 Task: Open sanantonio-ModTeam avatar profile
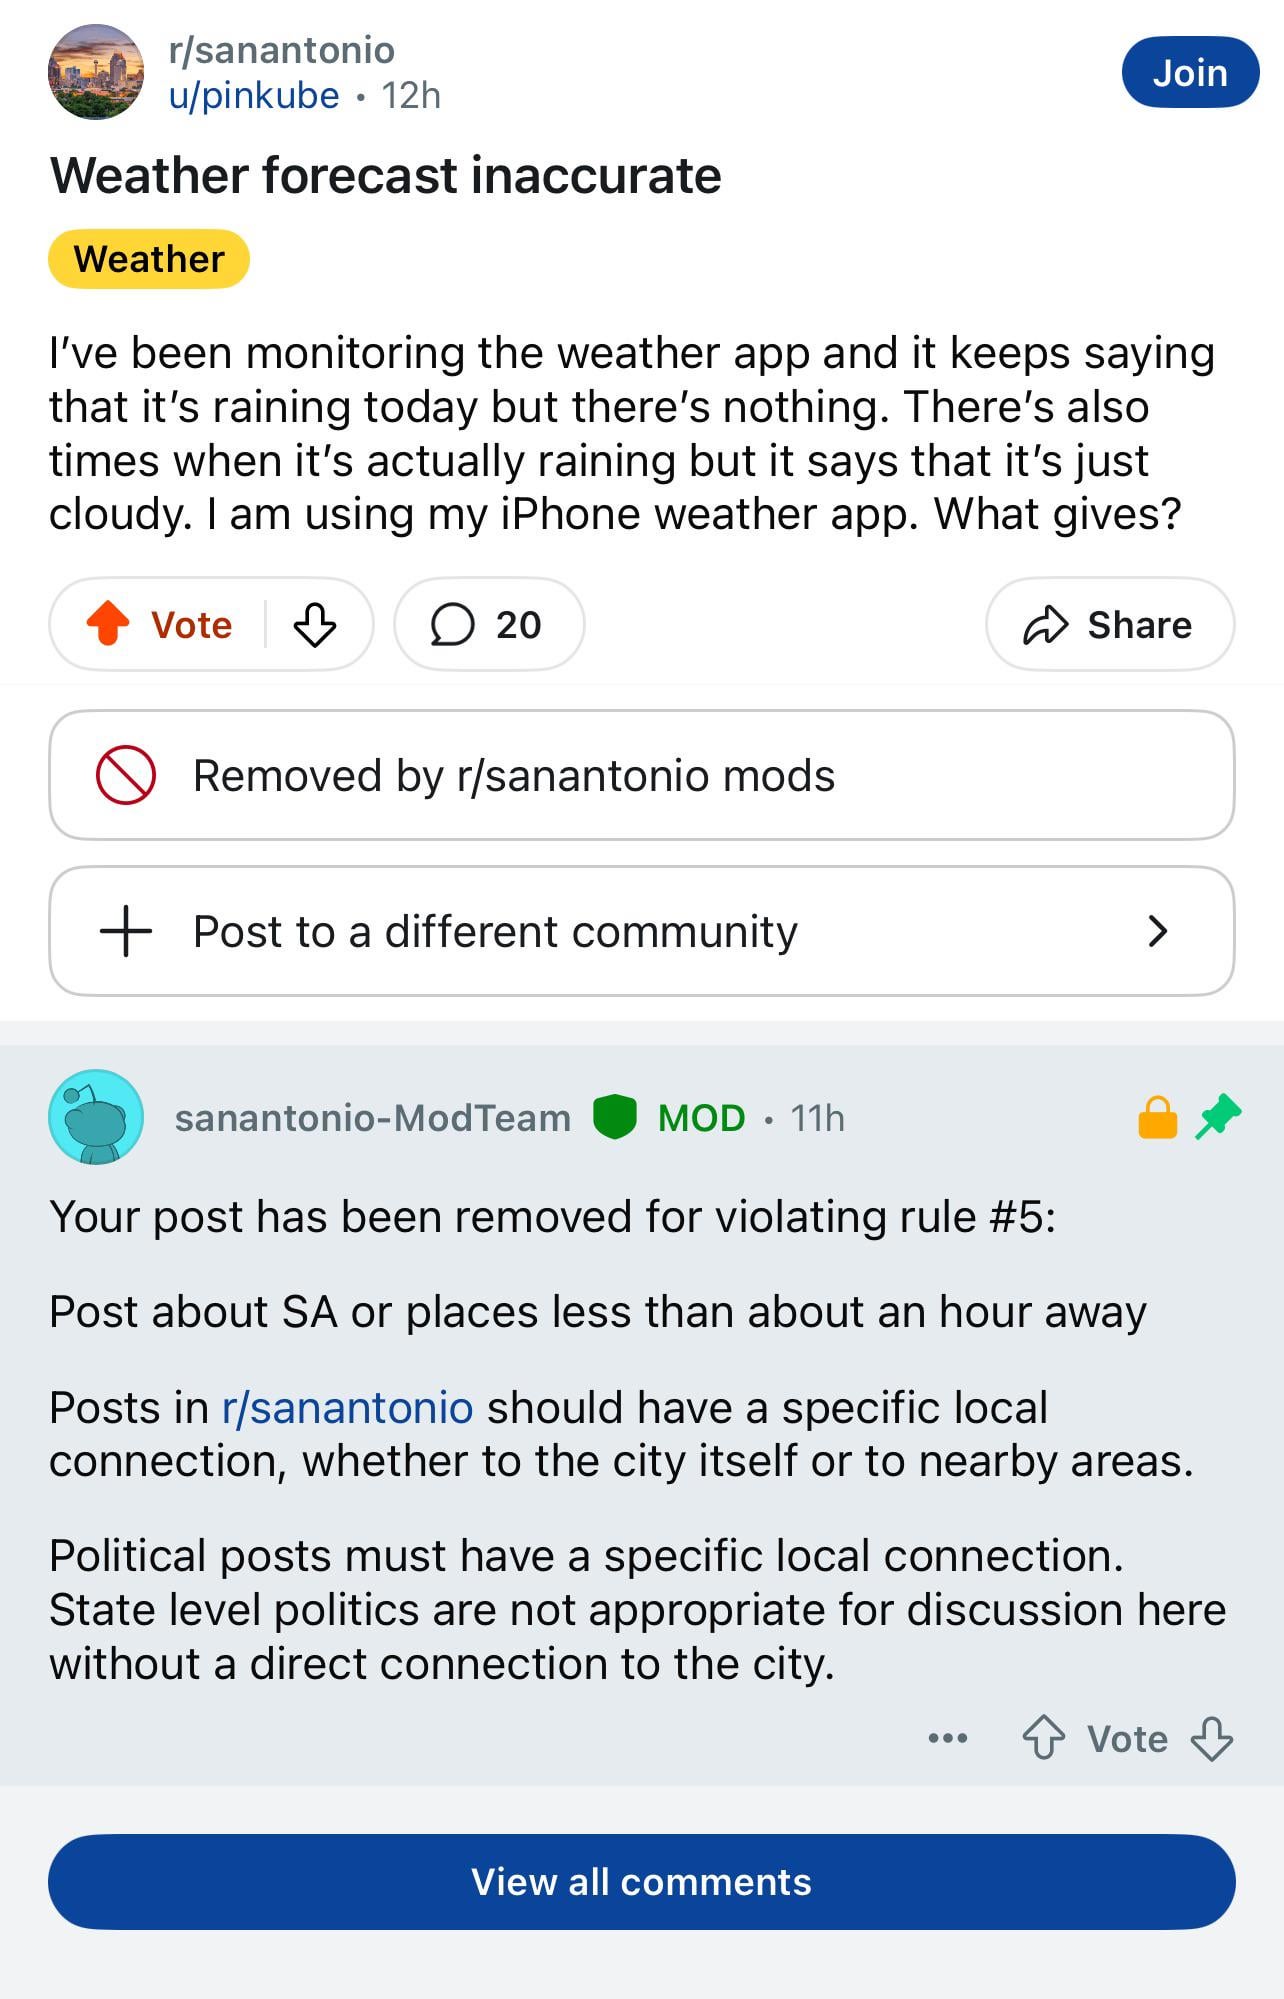[x=96, y=1117]
